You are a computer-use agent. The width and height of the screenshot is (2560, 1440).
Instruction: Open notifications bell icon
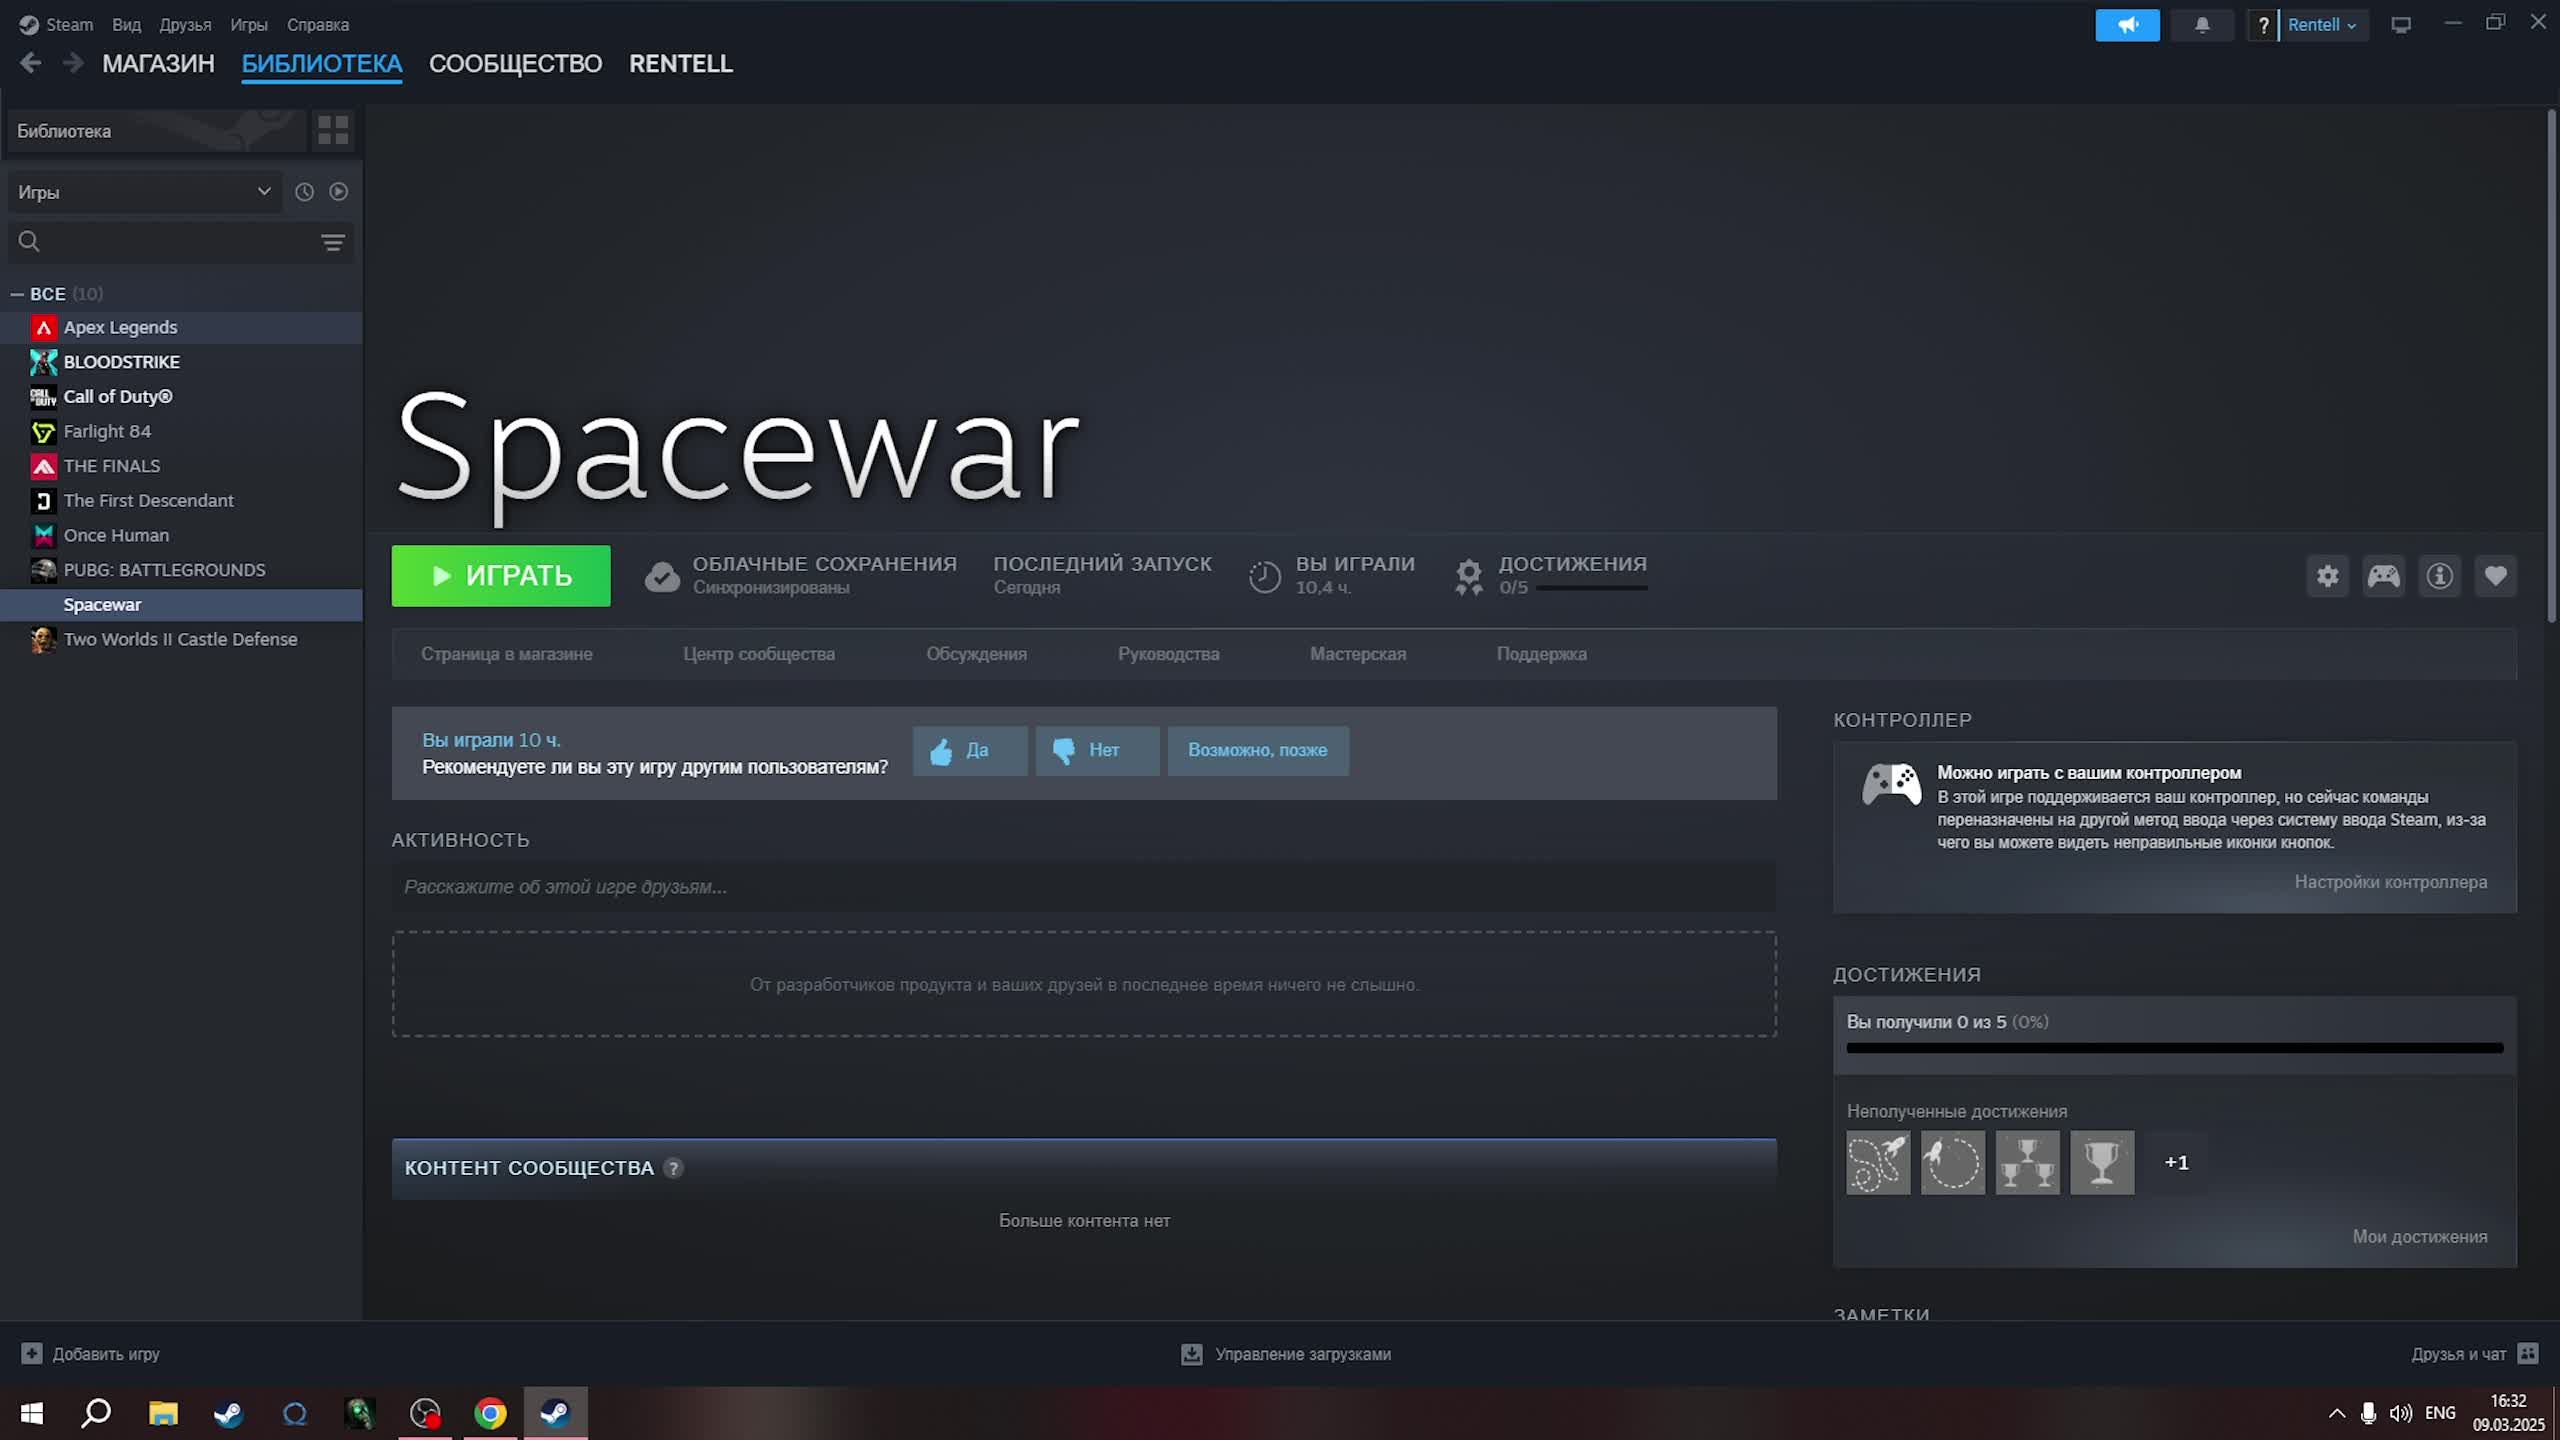[x=2202, y=25]
